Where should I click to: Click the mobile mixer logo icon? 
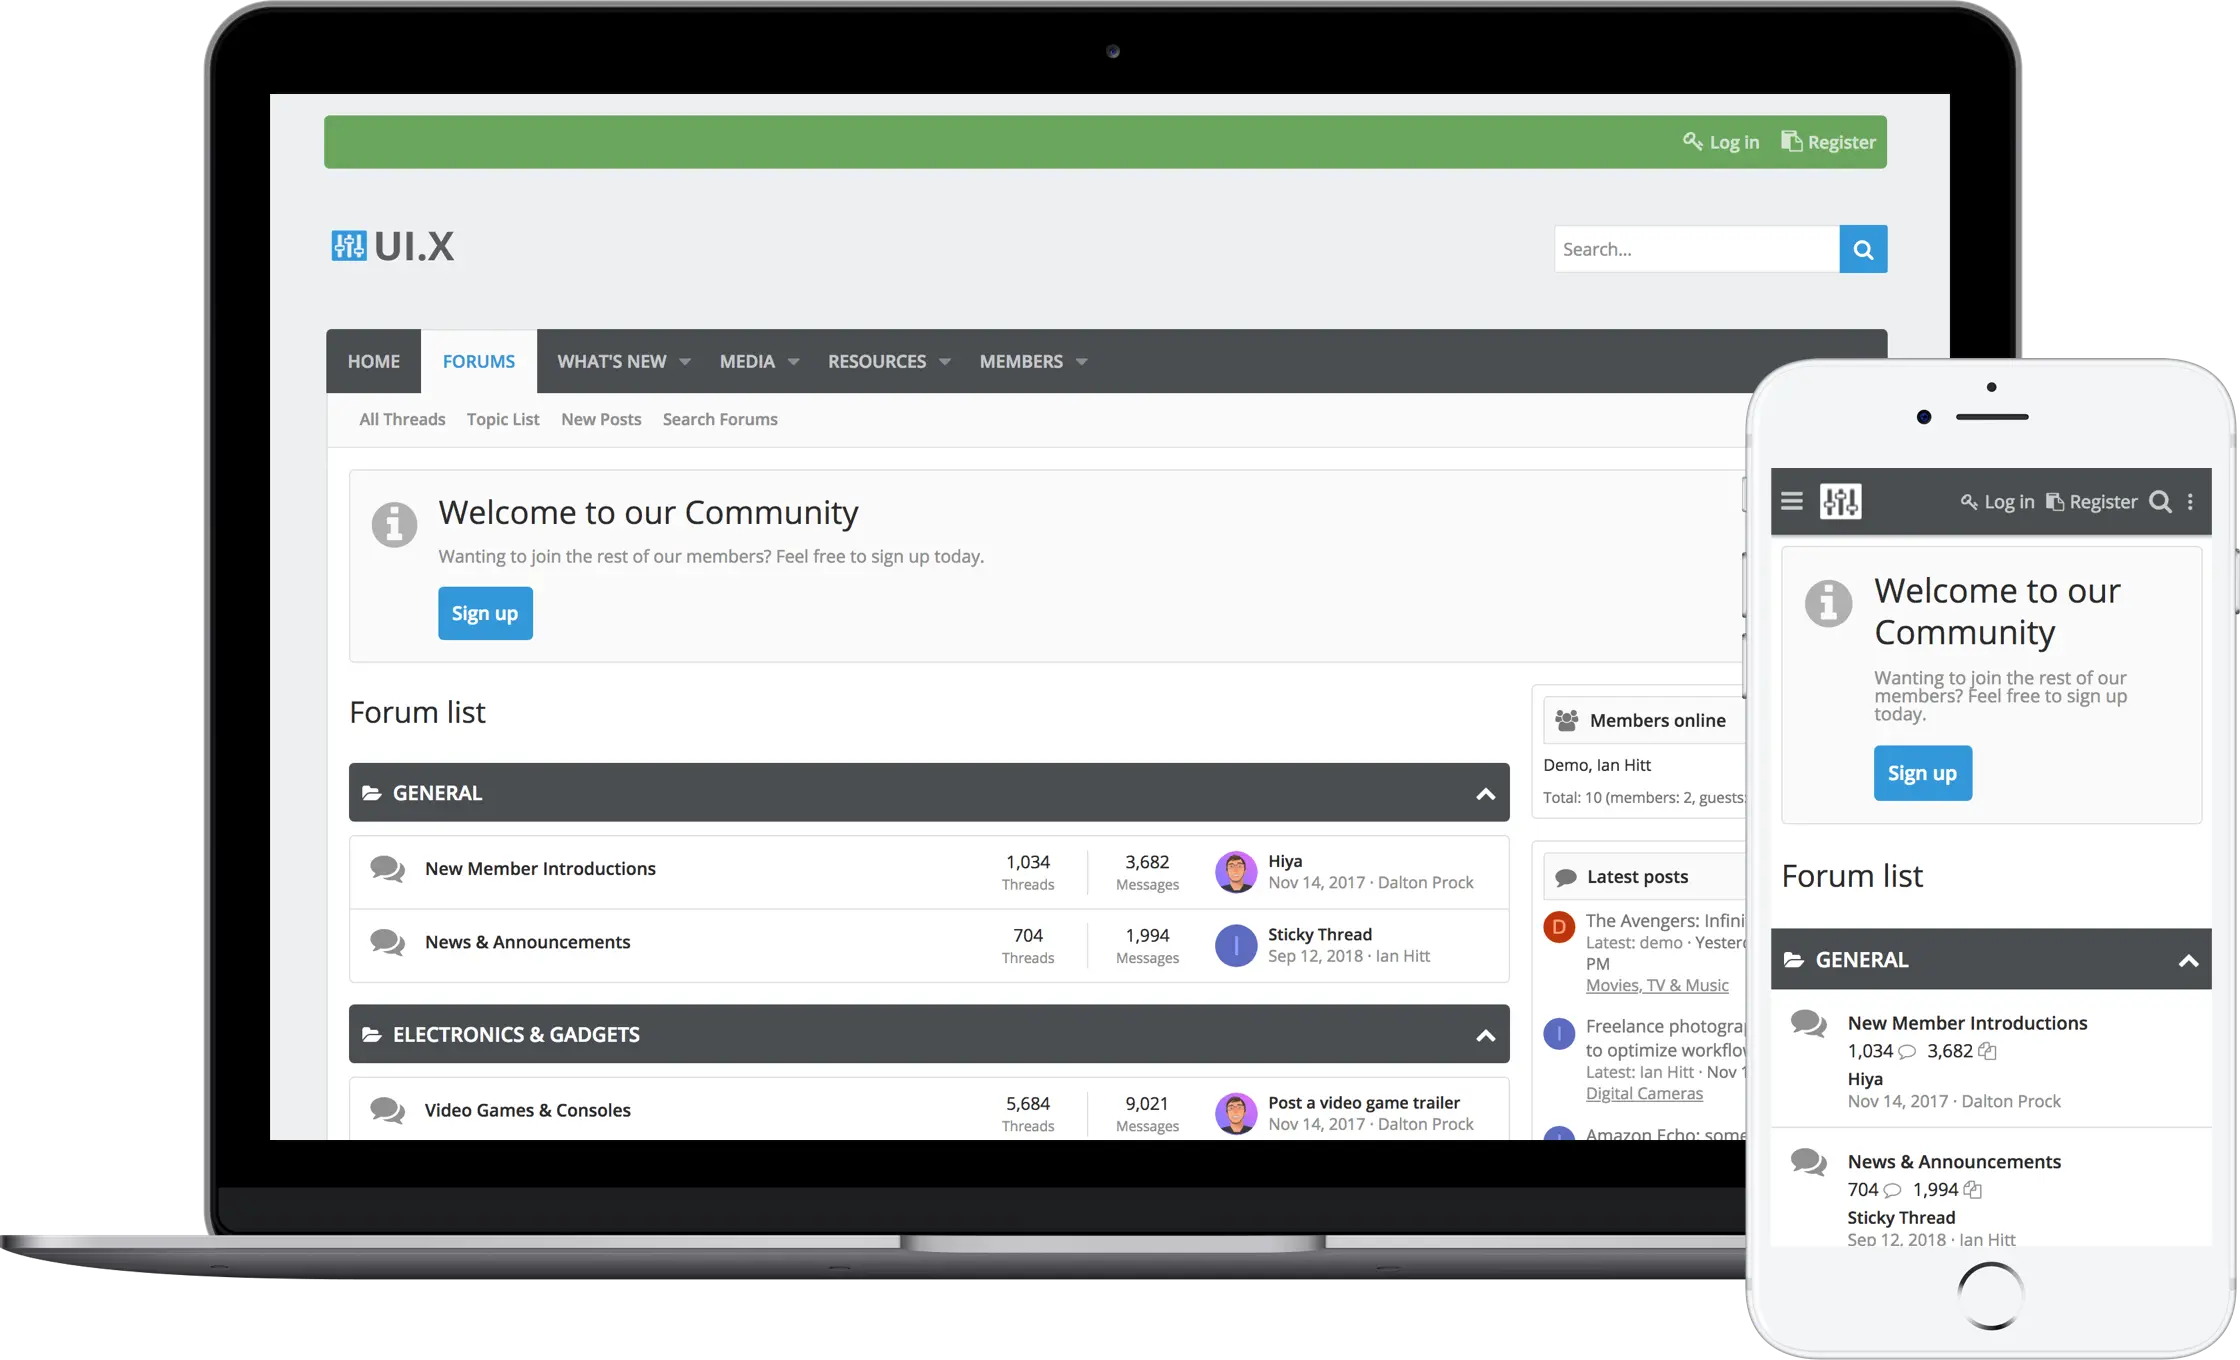click(1840, 501)
